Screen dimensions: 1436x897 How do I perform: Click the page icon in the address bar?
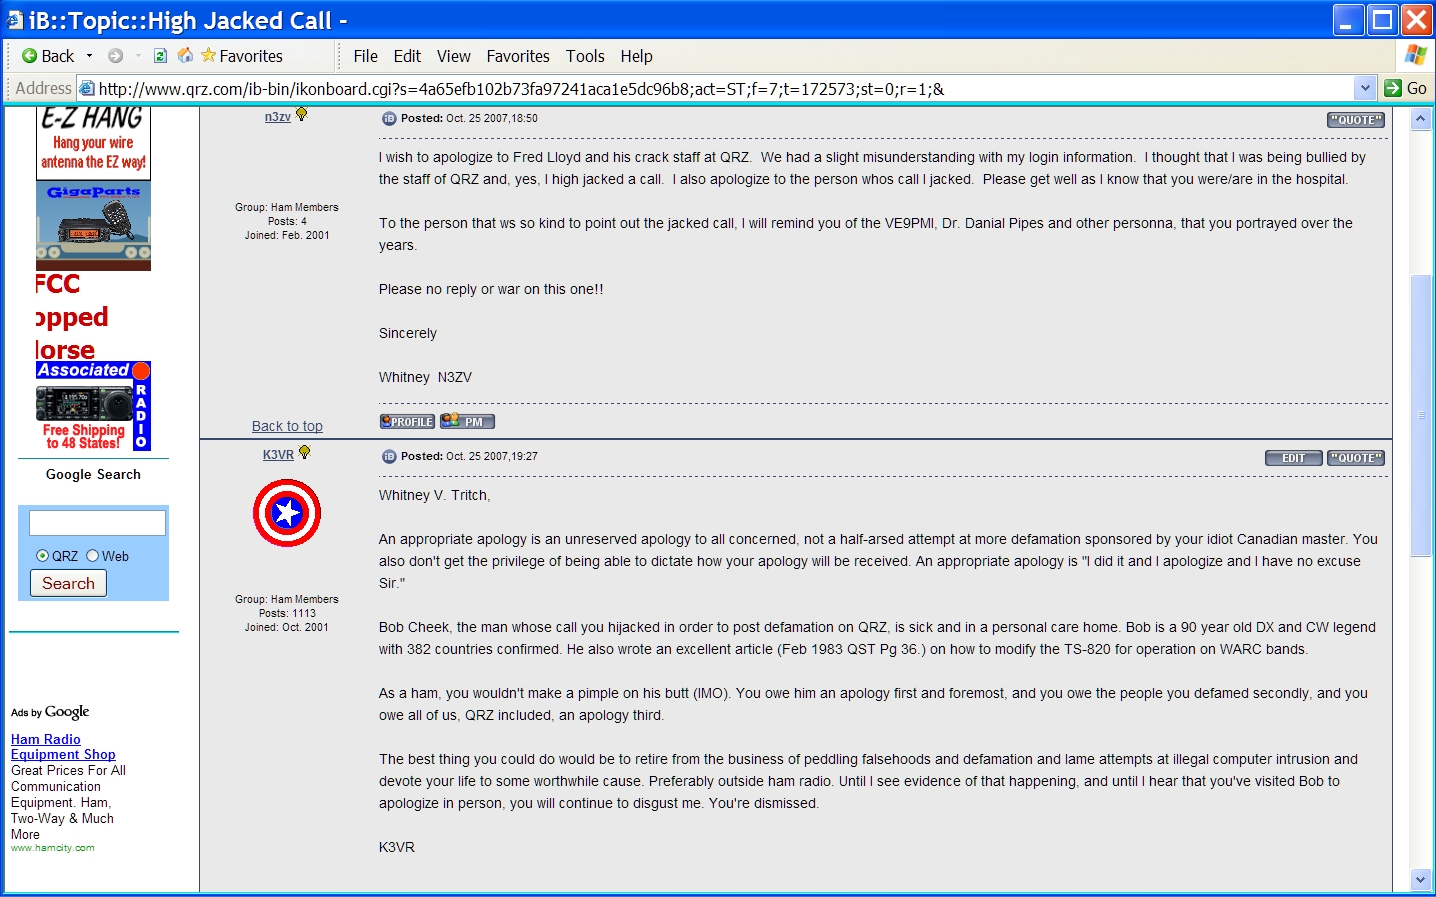pyautogui.click(x=86, y=88)
